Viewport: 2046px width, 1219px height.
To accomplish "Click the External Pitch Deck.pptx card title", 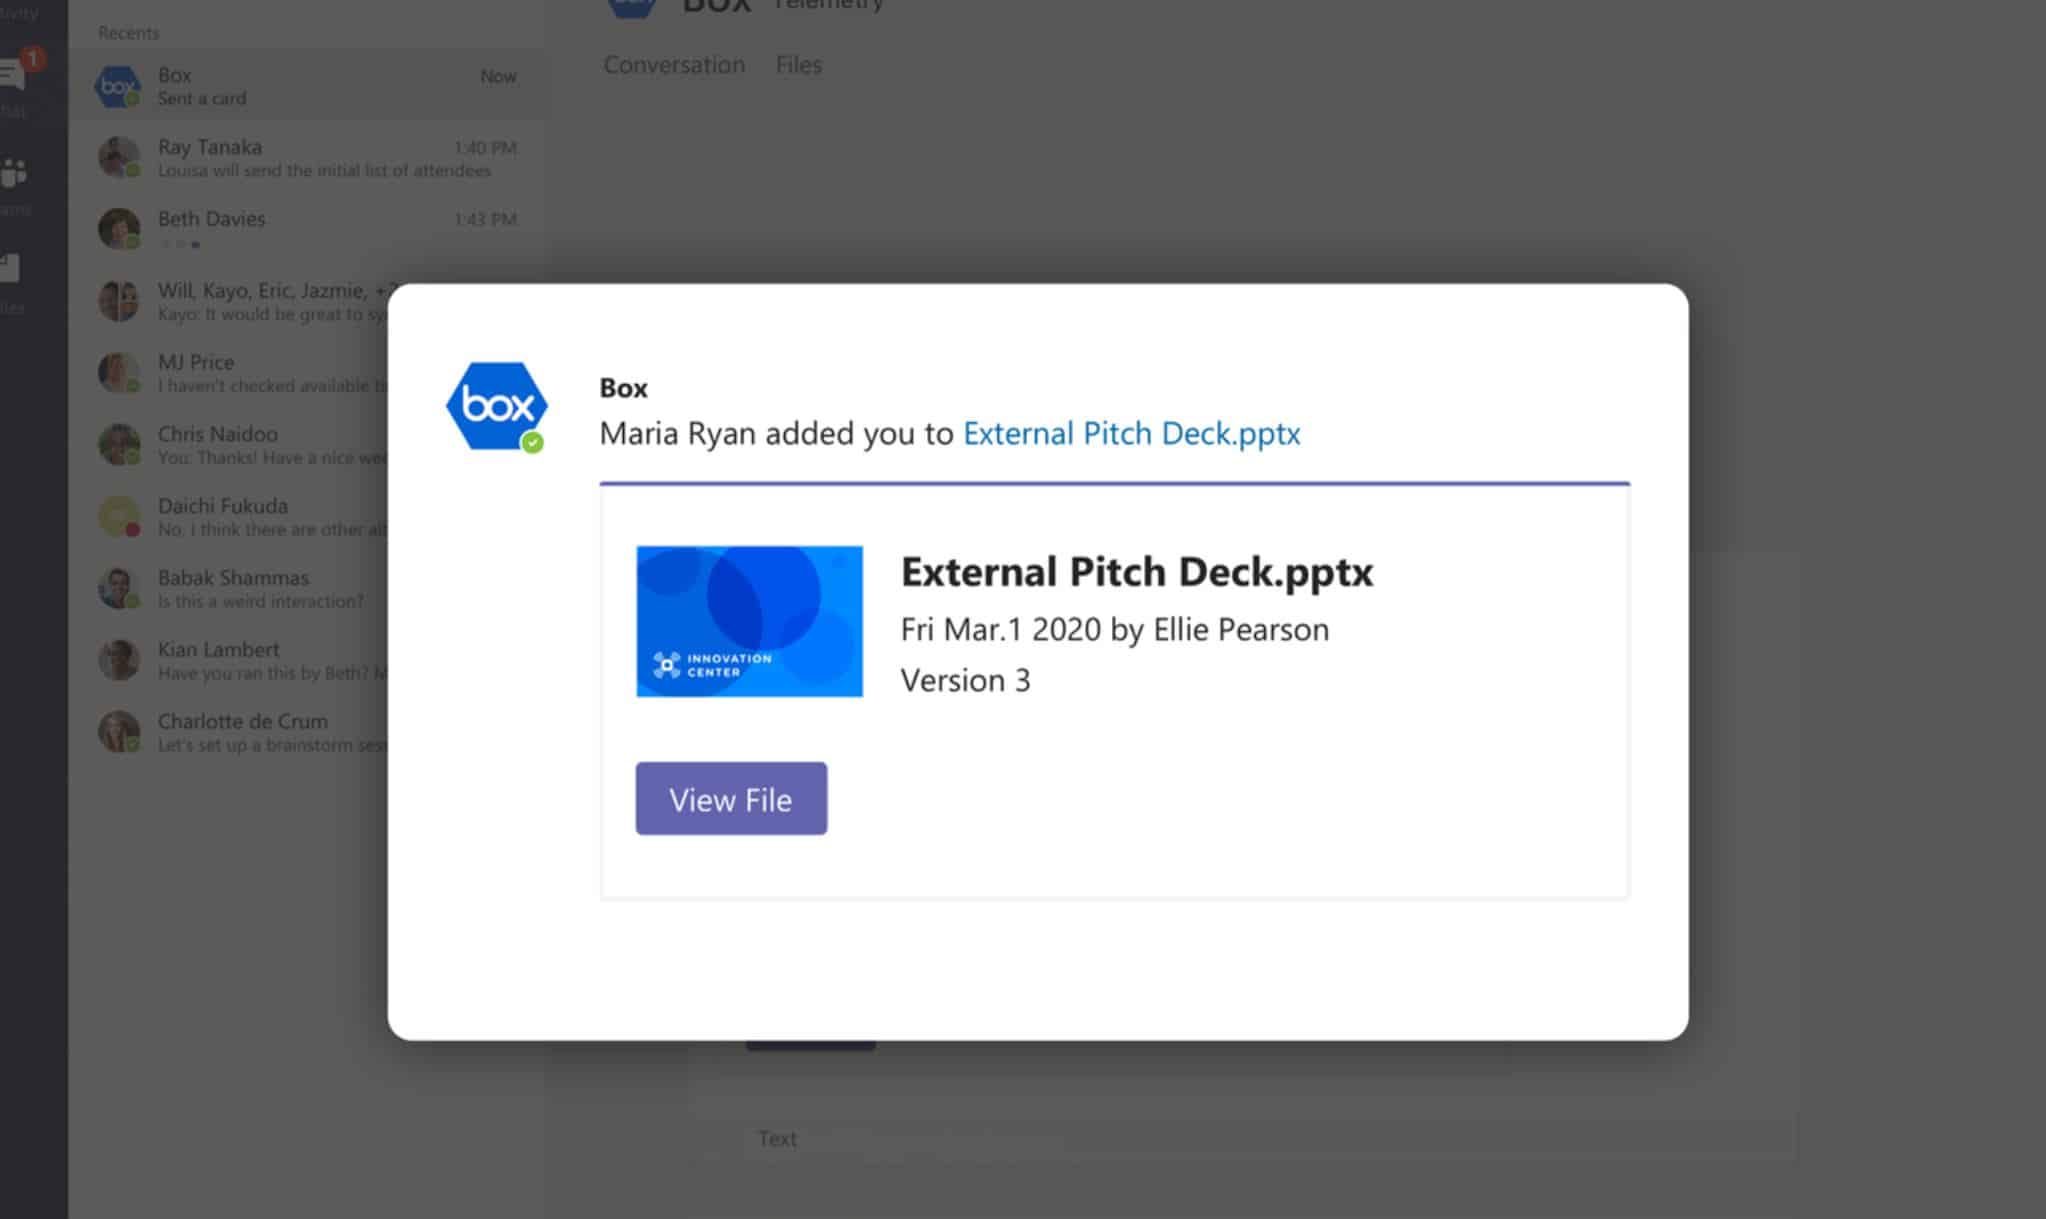I will click(1137, 572).
